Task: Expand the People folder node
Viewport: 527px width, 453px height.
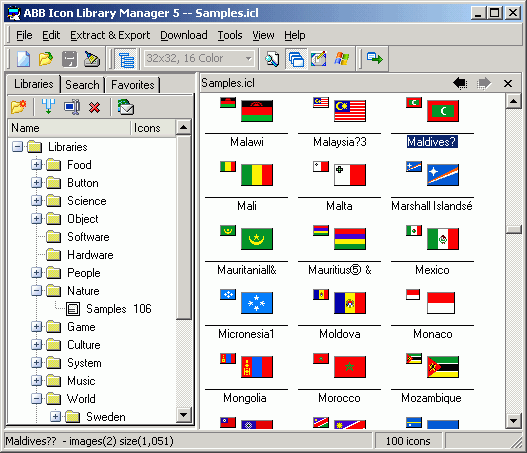Action: 36,273
